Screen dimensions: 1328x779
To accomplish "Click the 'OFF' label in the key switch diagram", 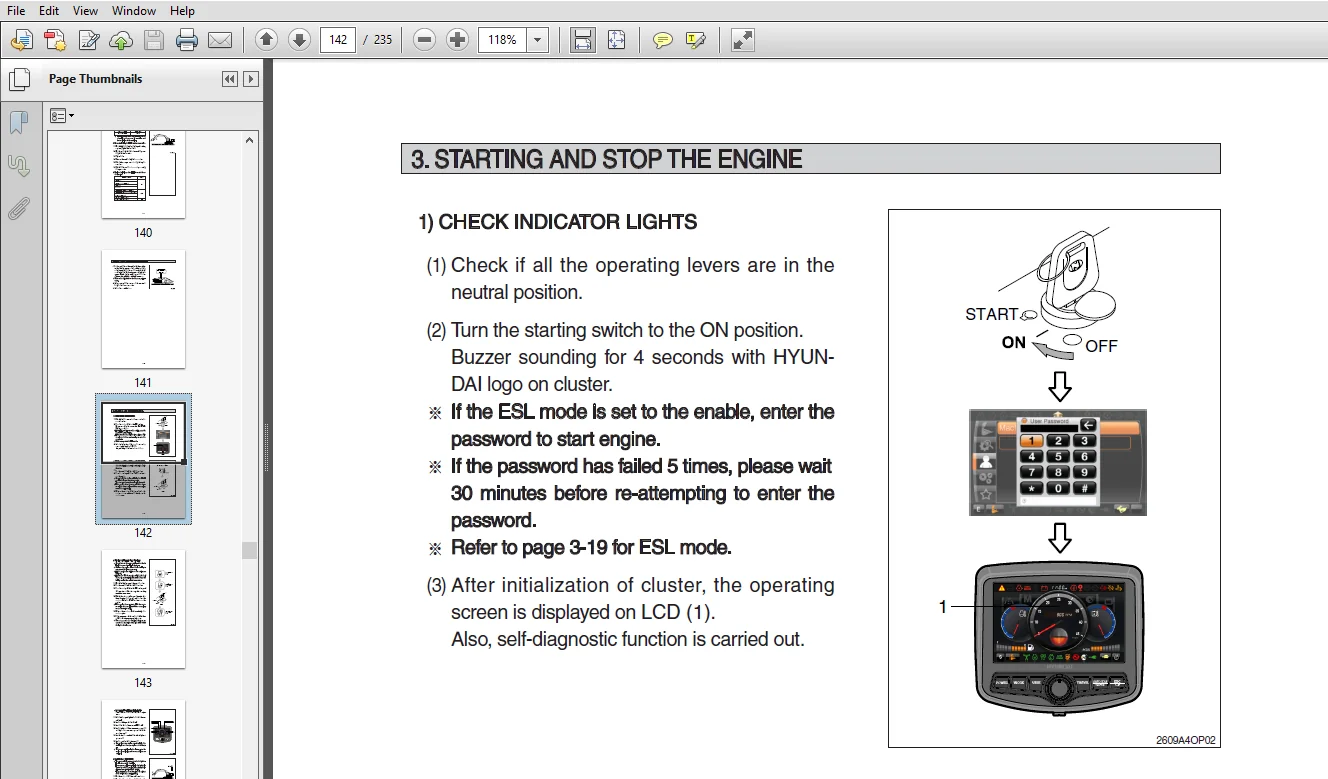I will click(1101, 346).
